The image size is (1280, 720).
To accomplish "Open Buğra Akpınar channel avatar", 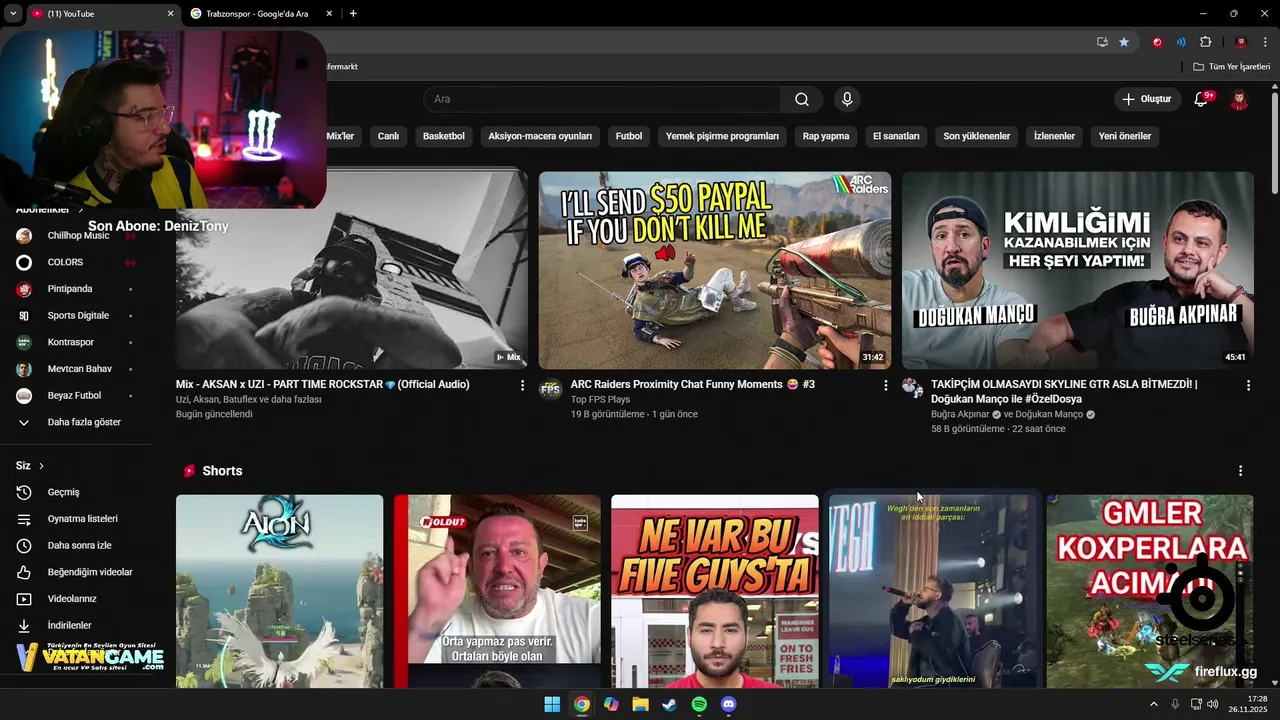I will [912, 387].
